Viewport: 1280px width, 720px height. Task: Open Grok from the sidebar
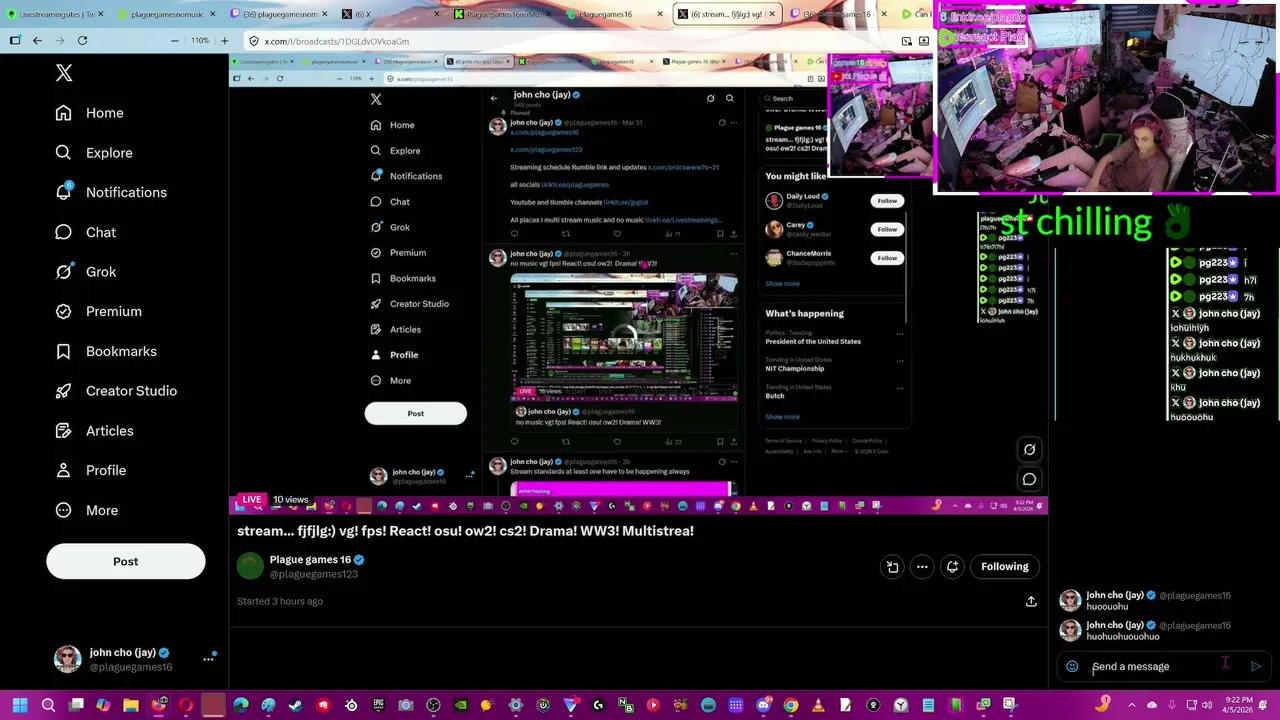[86, 272]
